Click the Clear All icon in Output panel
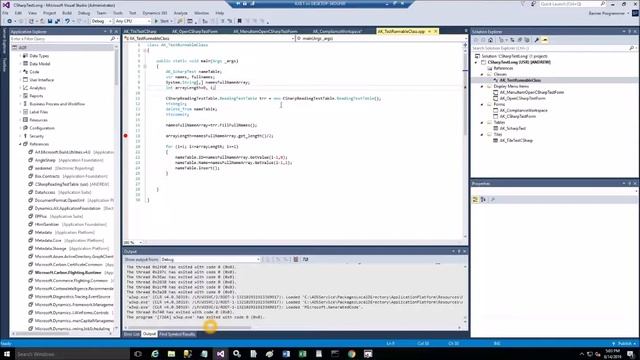Screen dimensions: 640x360 point(296,260)
